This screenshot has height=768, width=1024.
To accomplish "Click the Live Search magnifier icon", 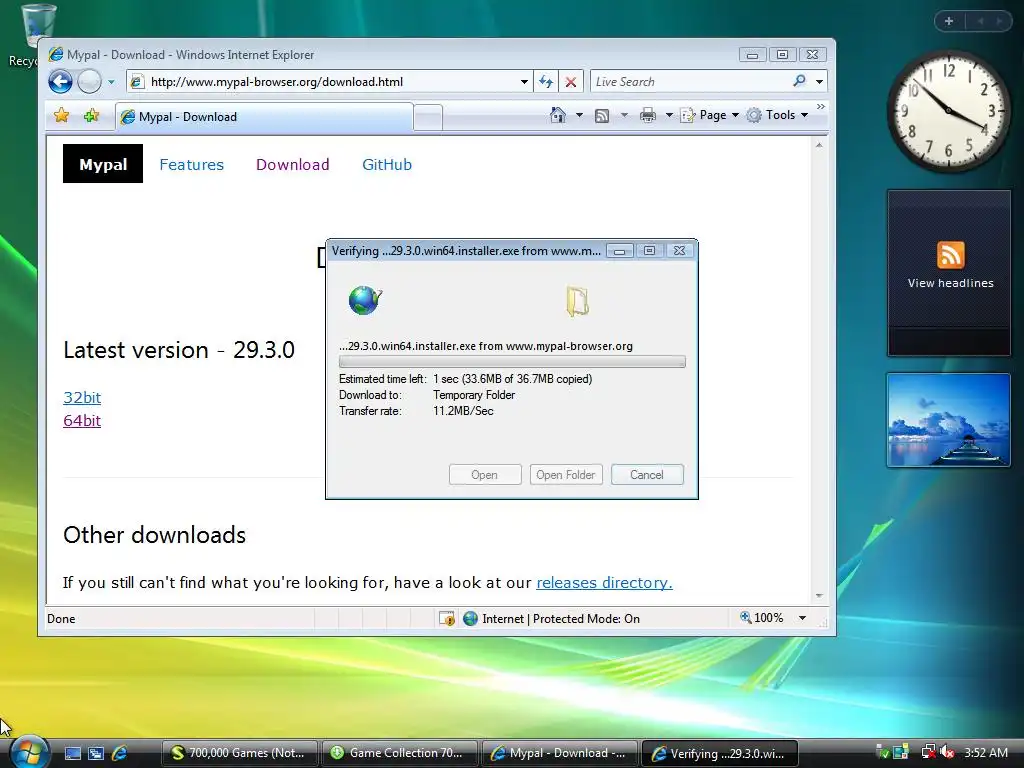I will tap(799, 81).
